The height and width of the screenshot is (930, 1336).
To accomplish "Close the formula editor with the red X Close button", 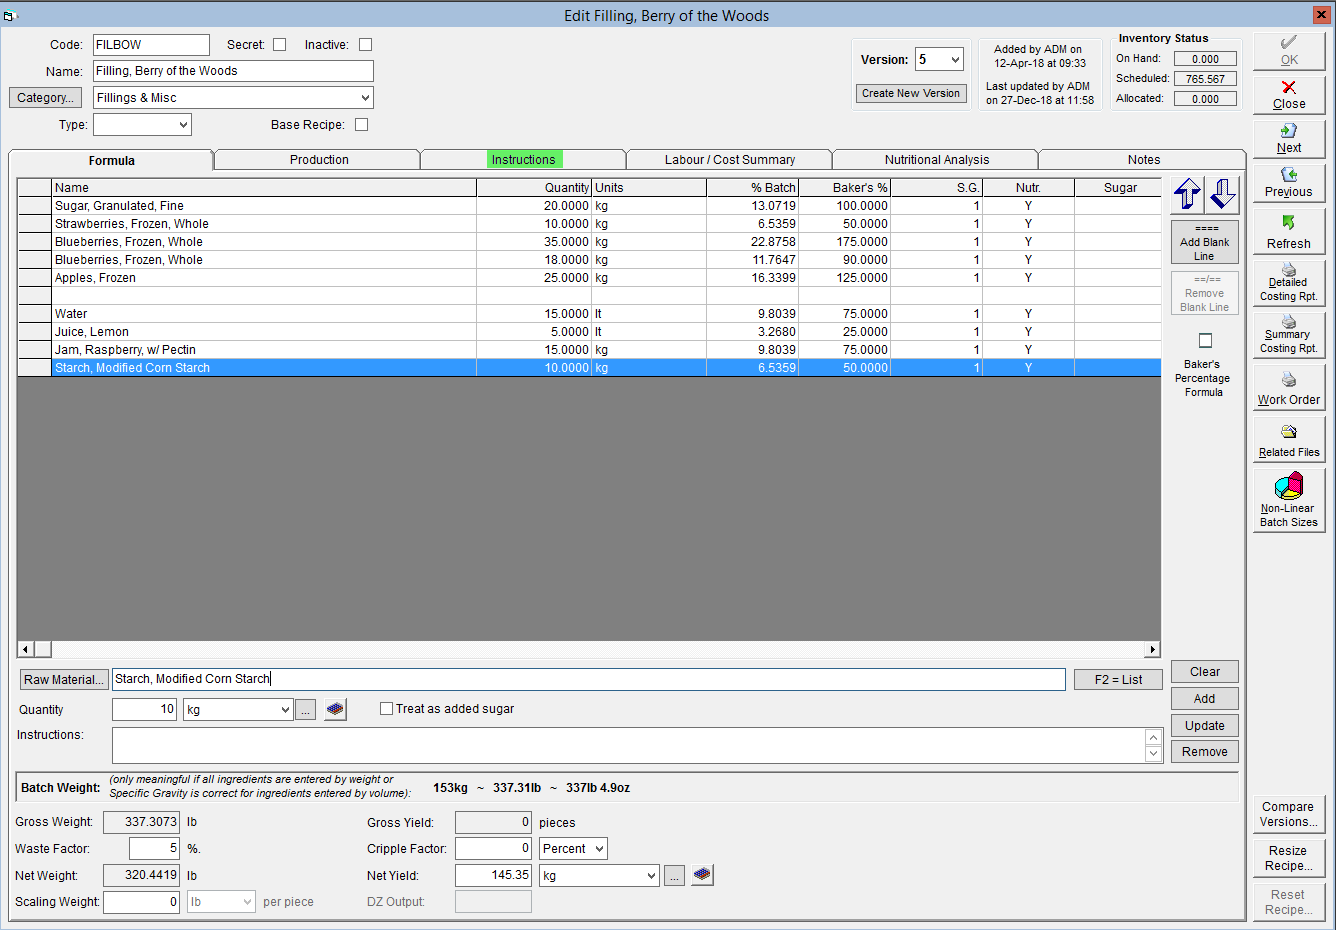I will pyautogui.click(x=1289, y=95).
